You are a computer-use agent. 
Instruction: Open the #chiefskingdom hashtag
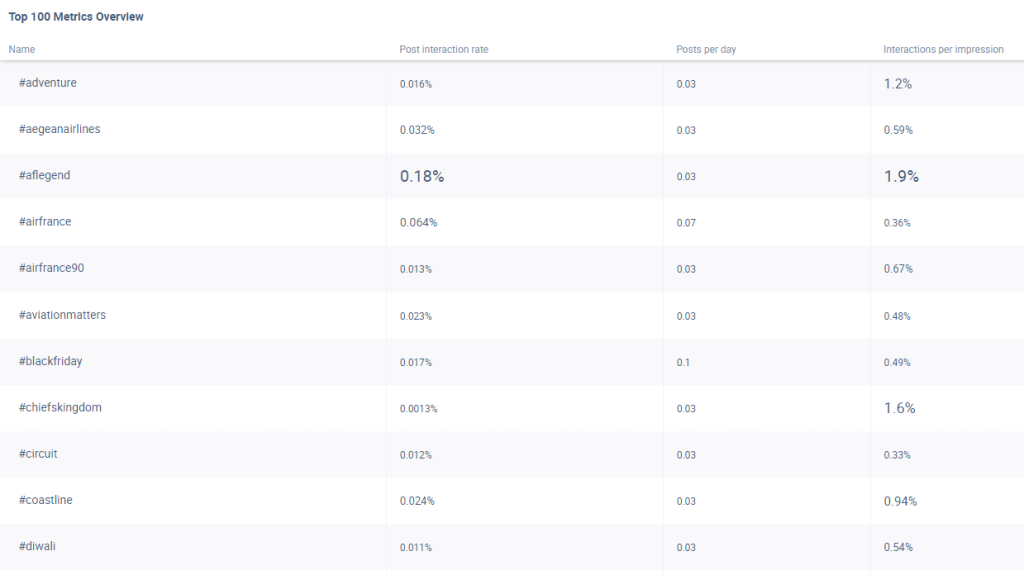(x=60, y=408)
